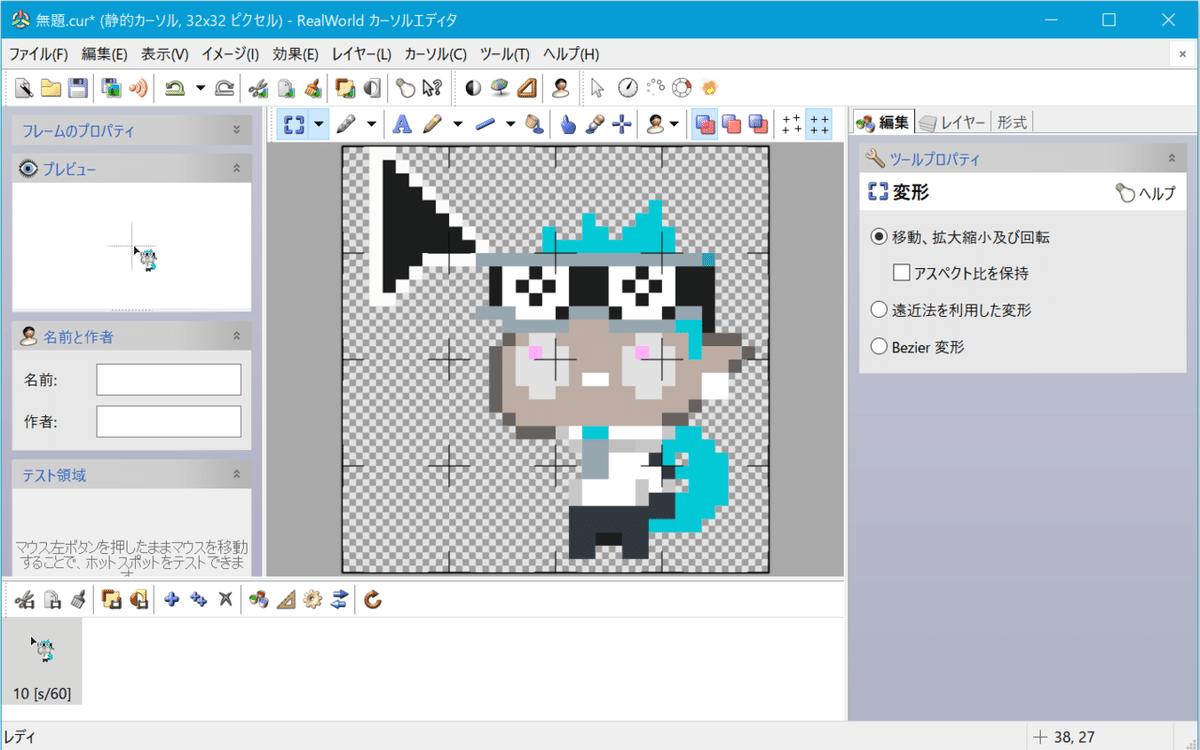Collapse the ツールプロパティ panel

(1171, 158)
